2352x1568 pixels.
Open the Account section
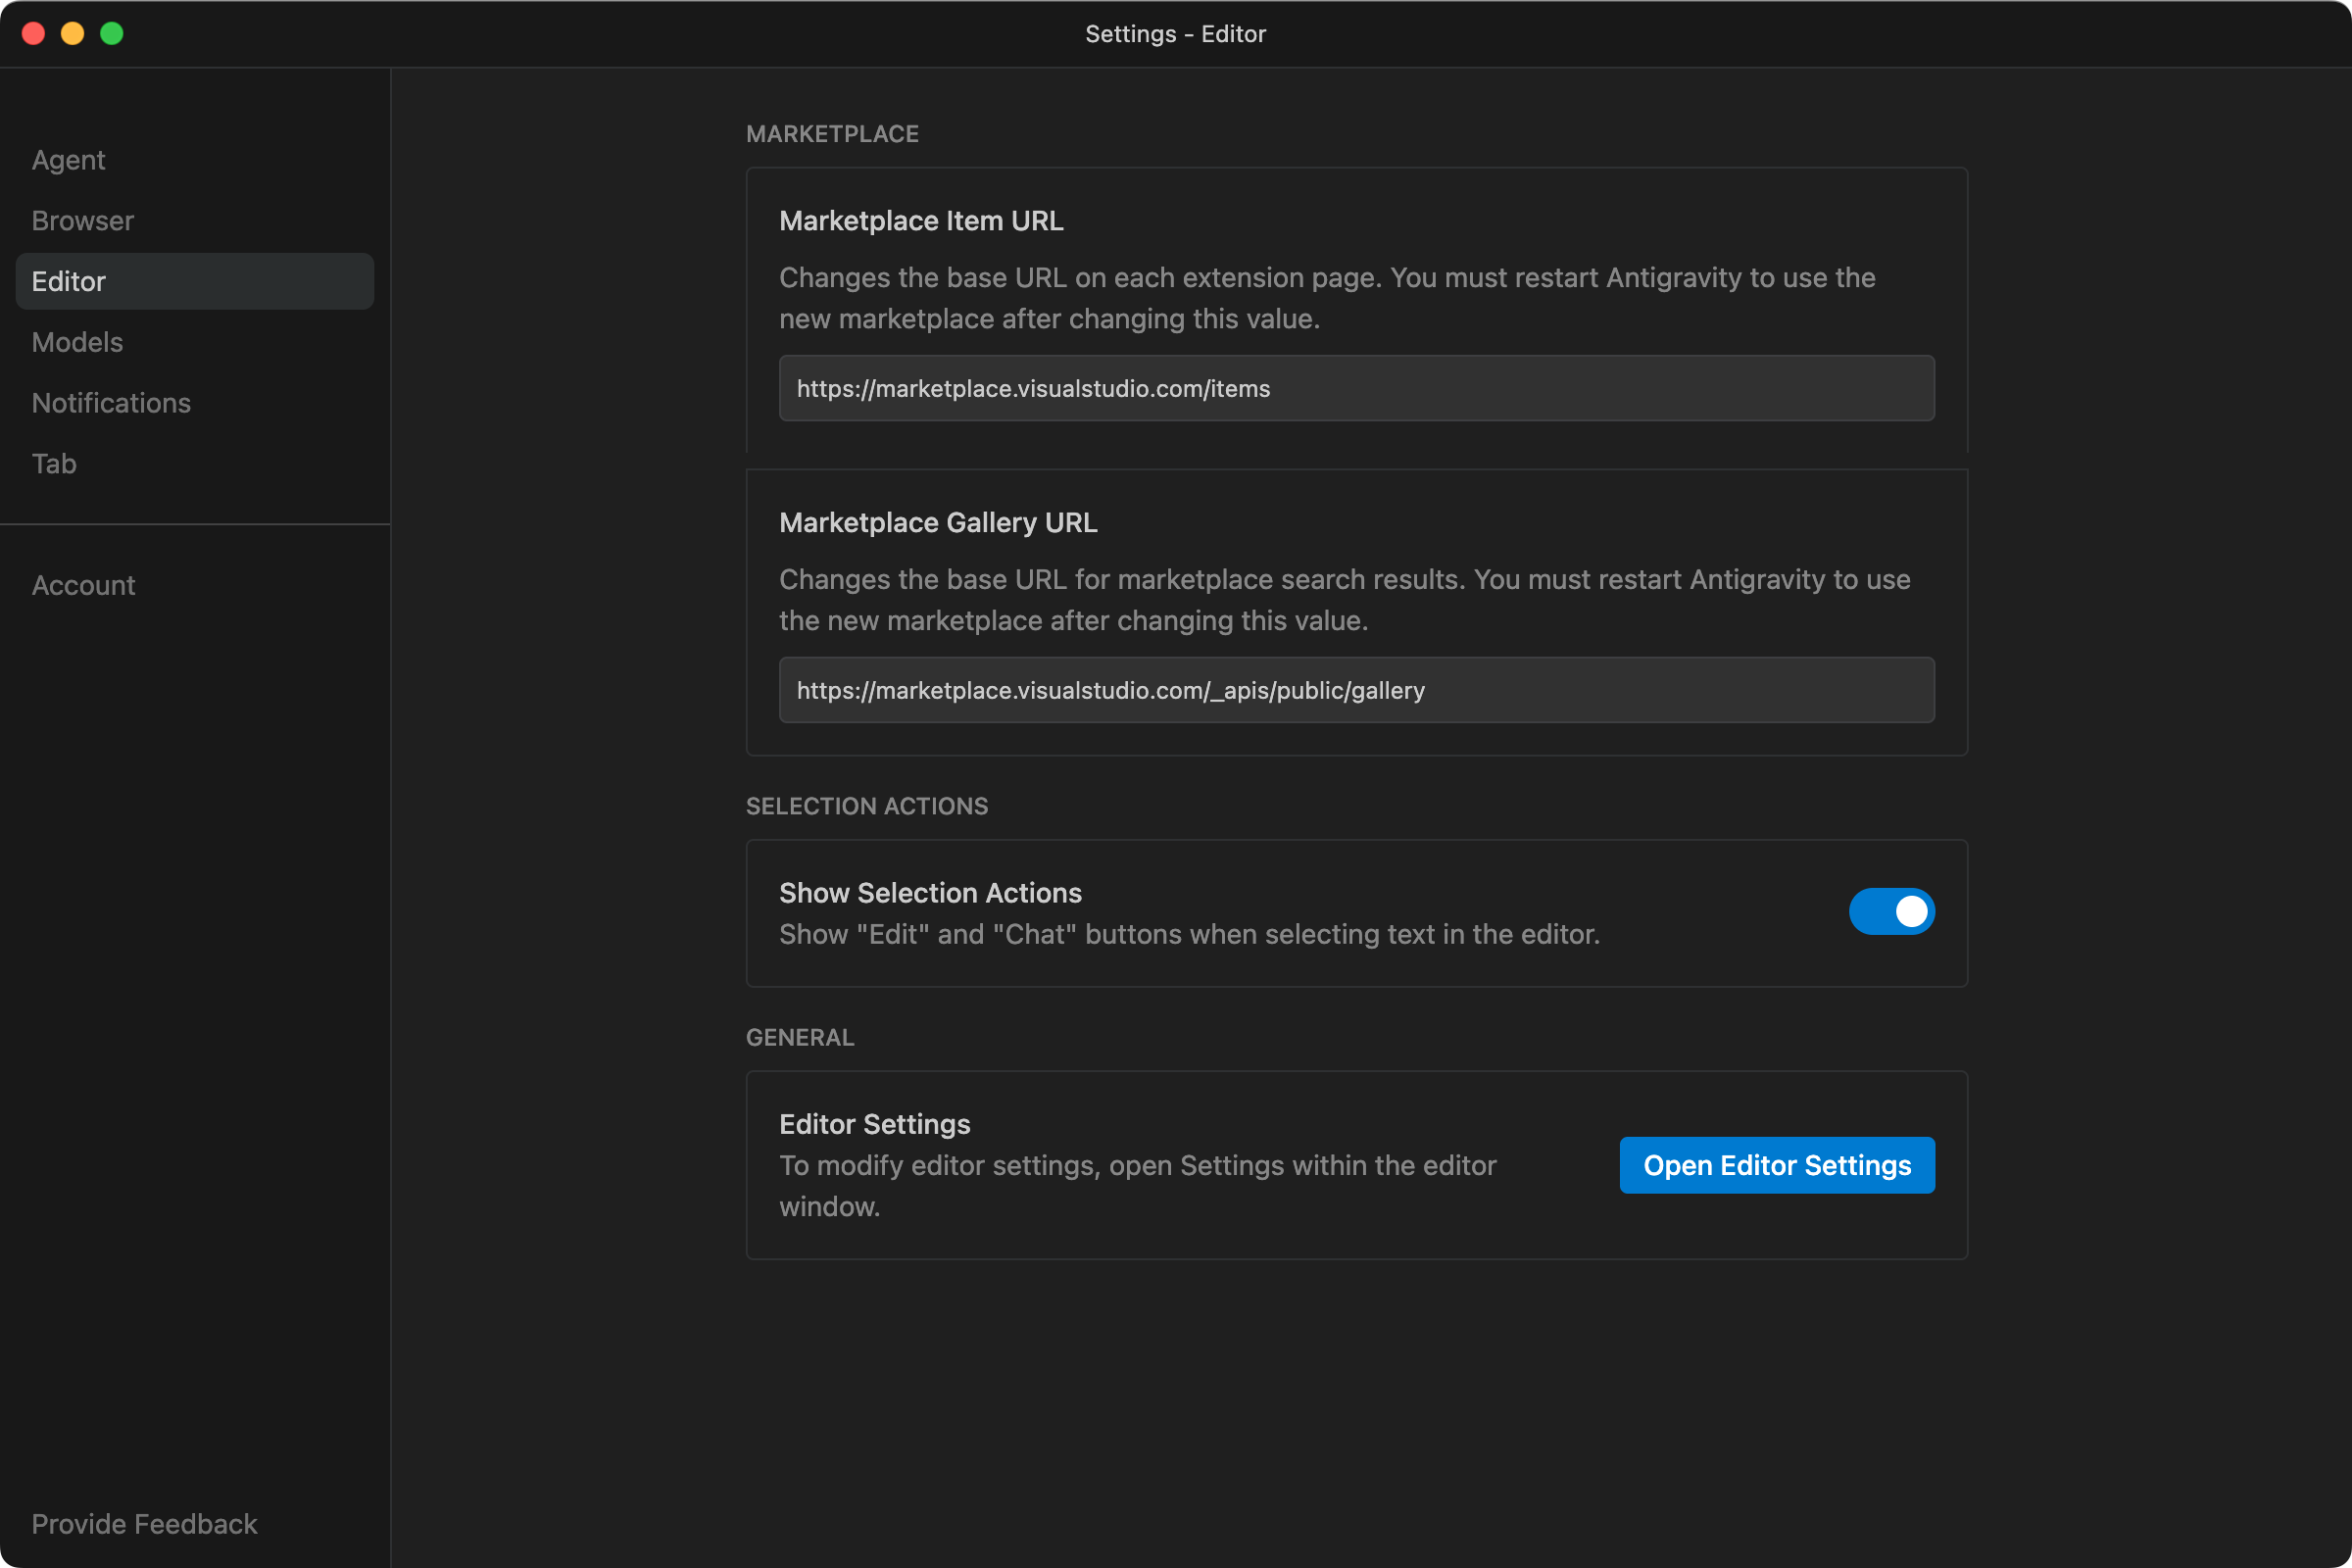point(83,585)
